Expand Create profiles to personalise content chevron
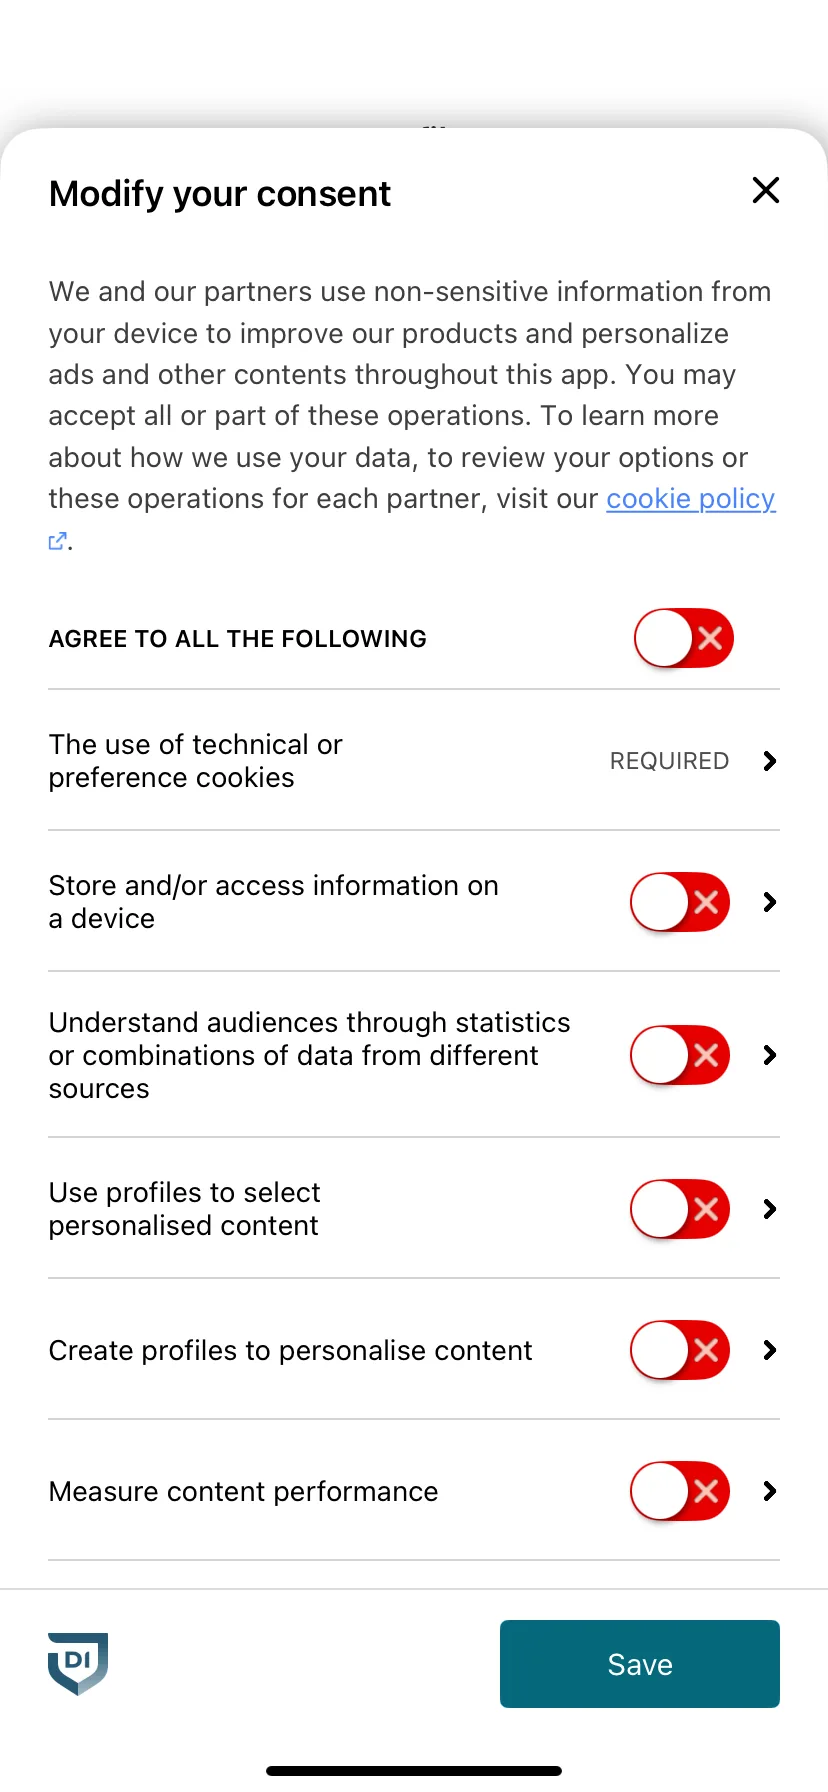 769,1350
